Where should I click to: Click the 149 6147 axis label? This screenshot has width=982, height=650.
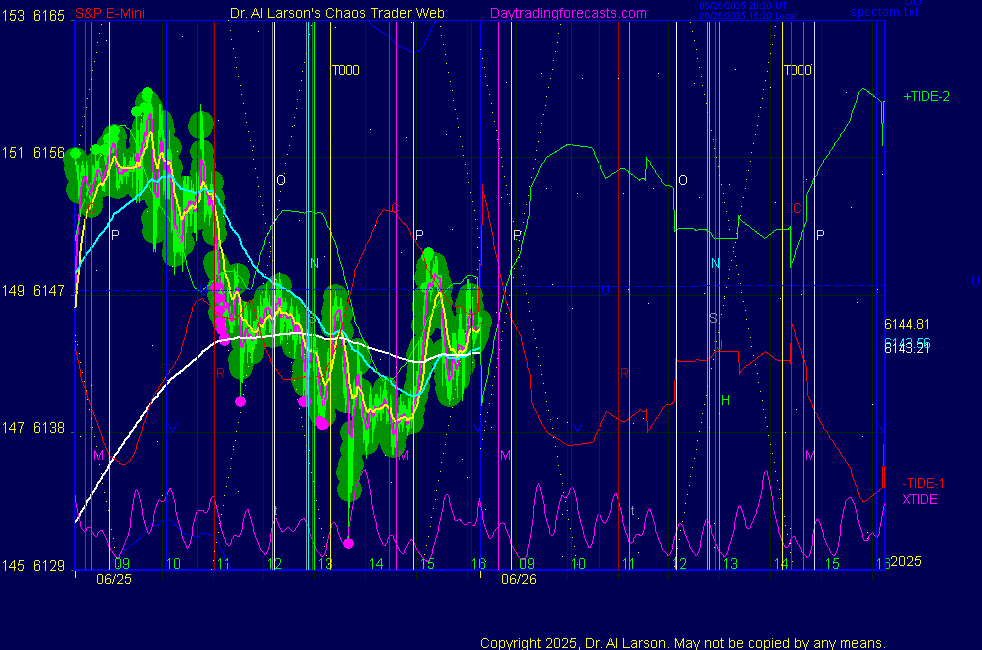(33, 291)
